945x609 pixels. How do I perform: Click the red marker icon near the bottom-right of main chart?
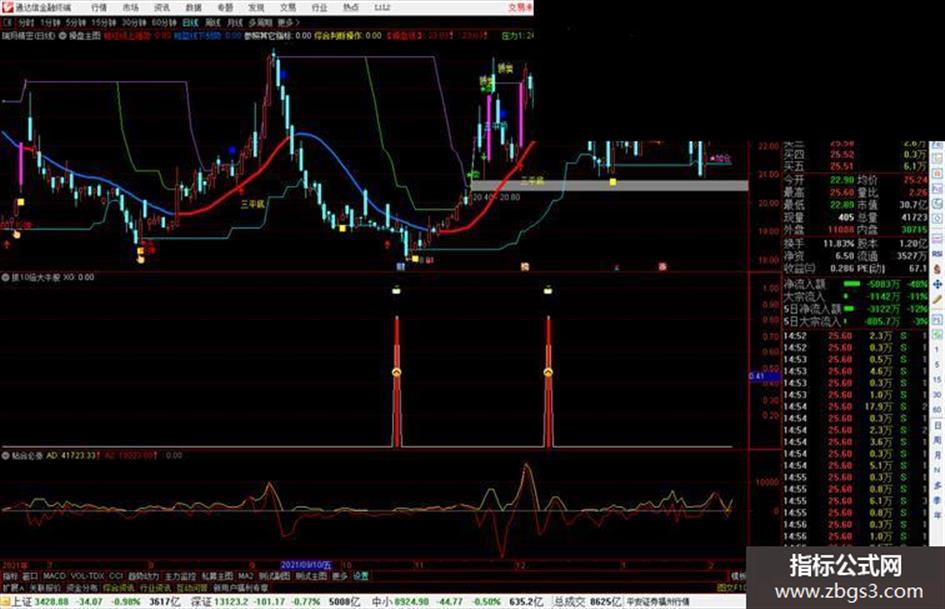662,266
